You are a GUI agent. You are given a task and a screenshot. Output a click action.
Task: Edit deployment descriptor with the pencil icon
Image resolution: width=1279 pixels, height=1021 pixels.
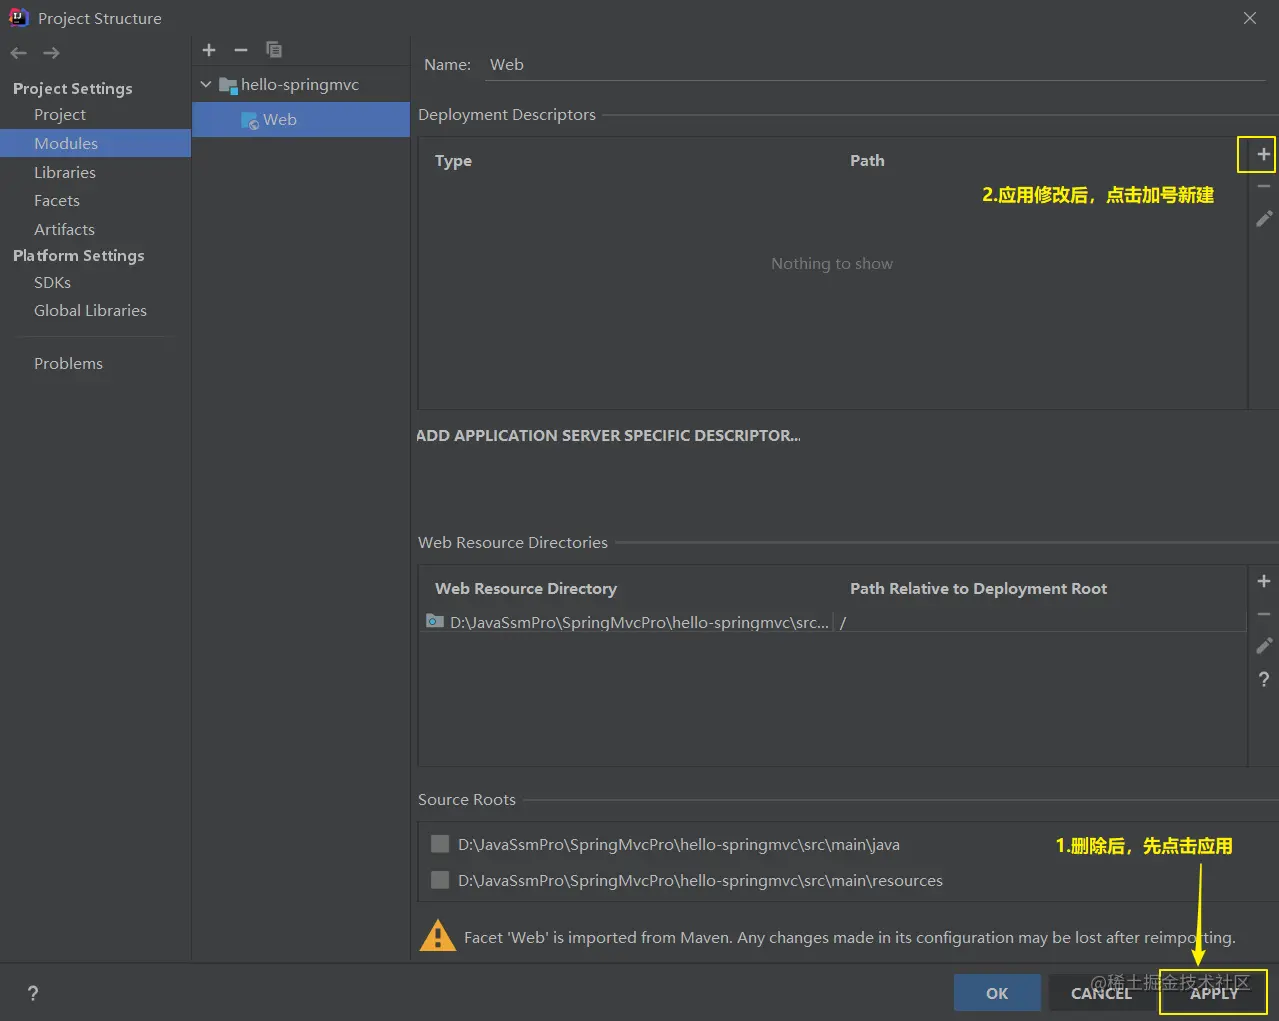point(1264,218)
